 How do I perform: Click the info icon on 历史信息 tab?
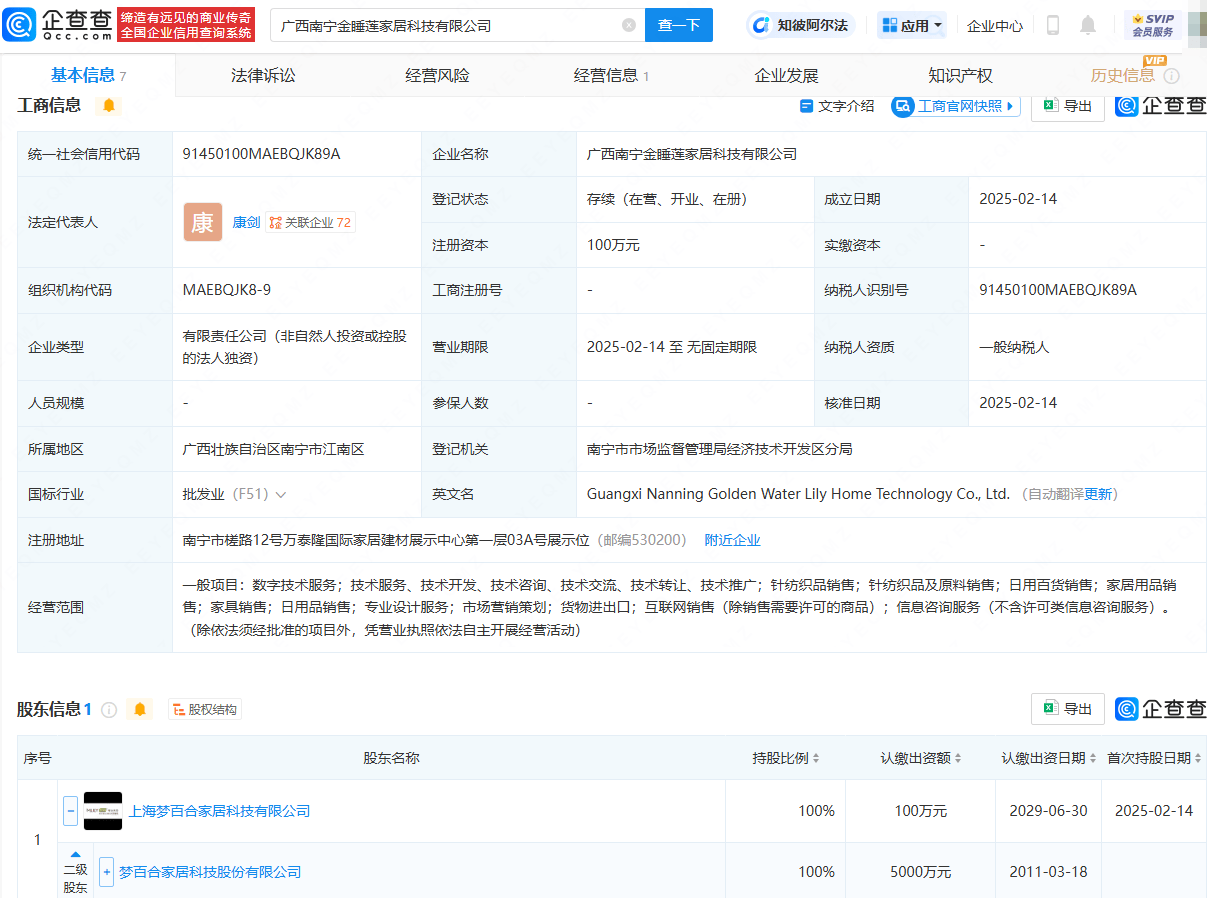[x=1171, y=76]
